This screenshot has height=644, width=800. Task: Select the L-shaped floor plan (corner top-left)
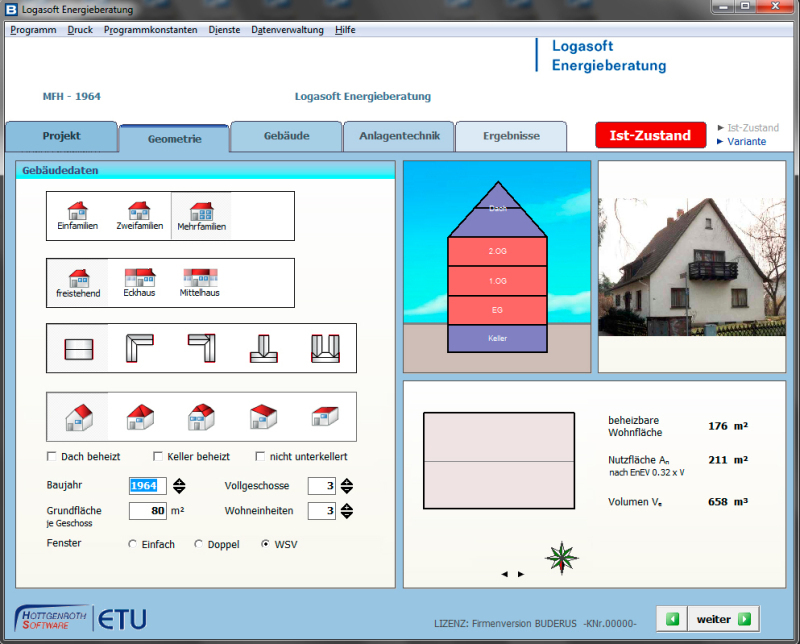[139, 348]
